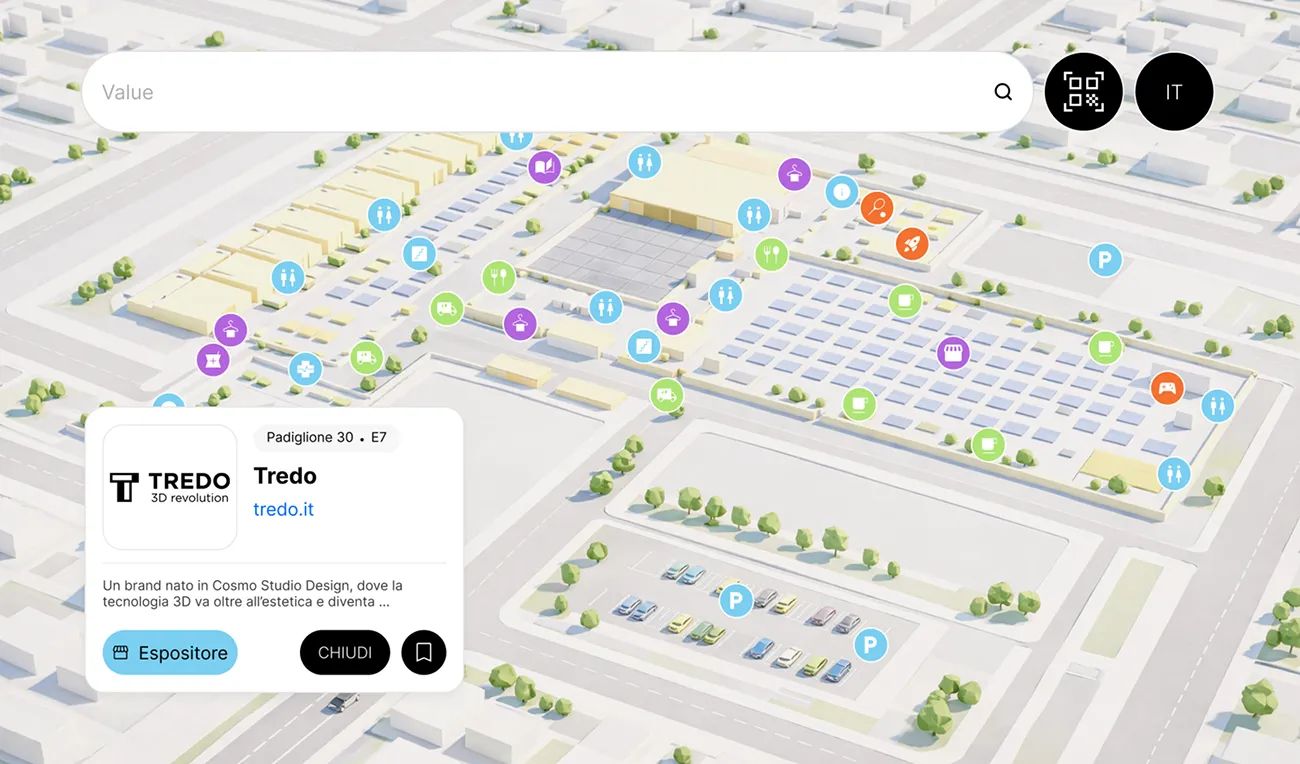Click the Espositore button
Screen dimensions: 1300x764
pos(170,653)
